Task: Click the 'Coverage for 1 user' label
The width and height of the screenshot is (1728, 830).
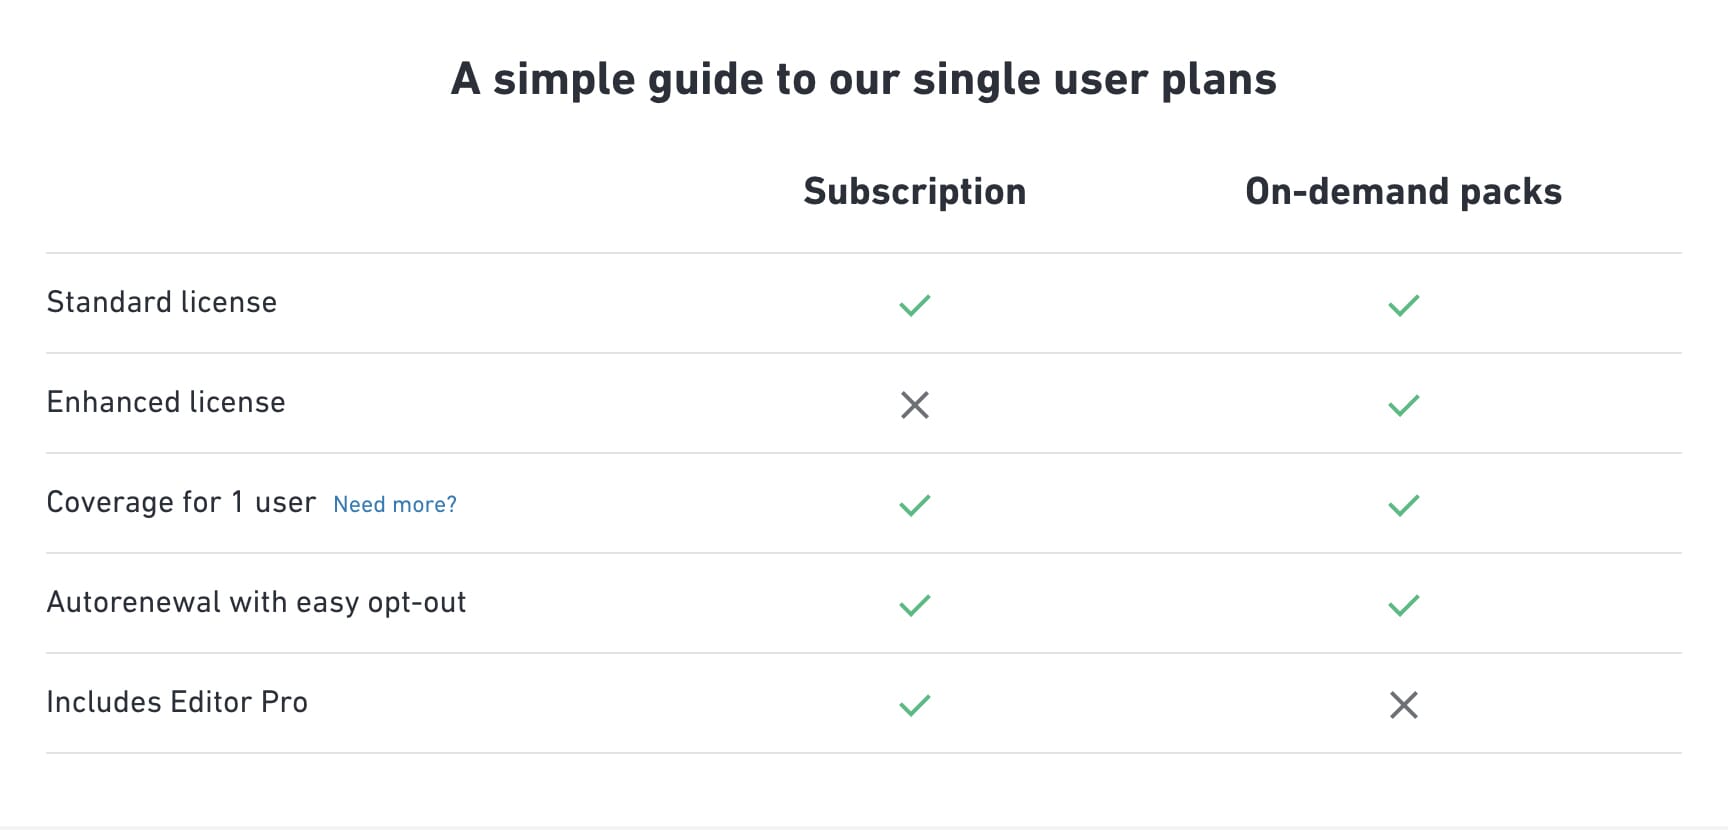Action: [181, 502]
